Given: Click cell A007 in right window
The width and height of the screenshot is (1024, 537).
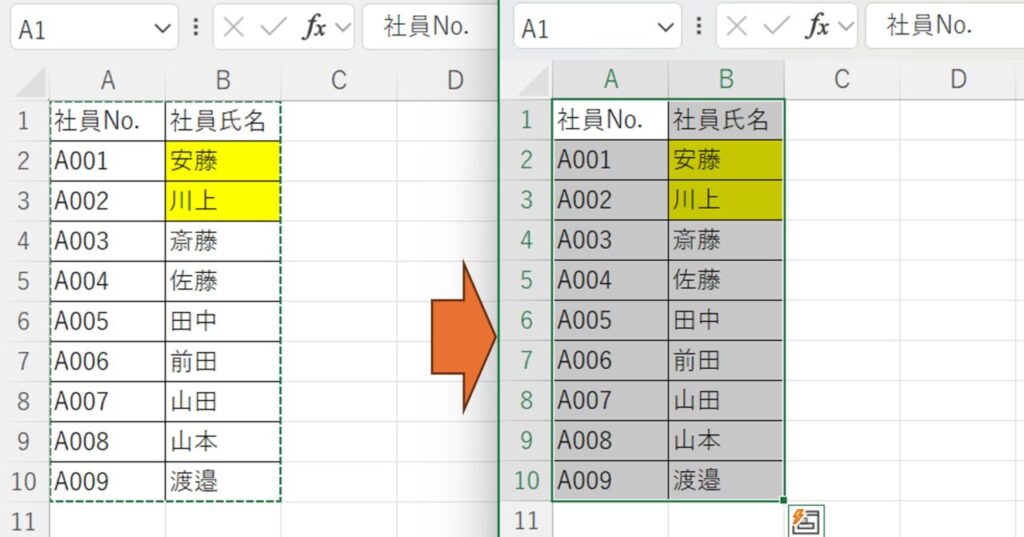Looking at the screenshot, I should pyautogui.click(x=611, y=400).
